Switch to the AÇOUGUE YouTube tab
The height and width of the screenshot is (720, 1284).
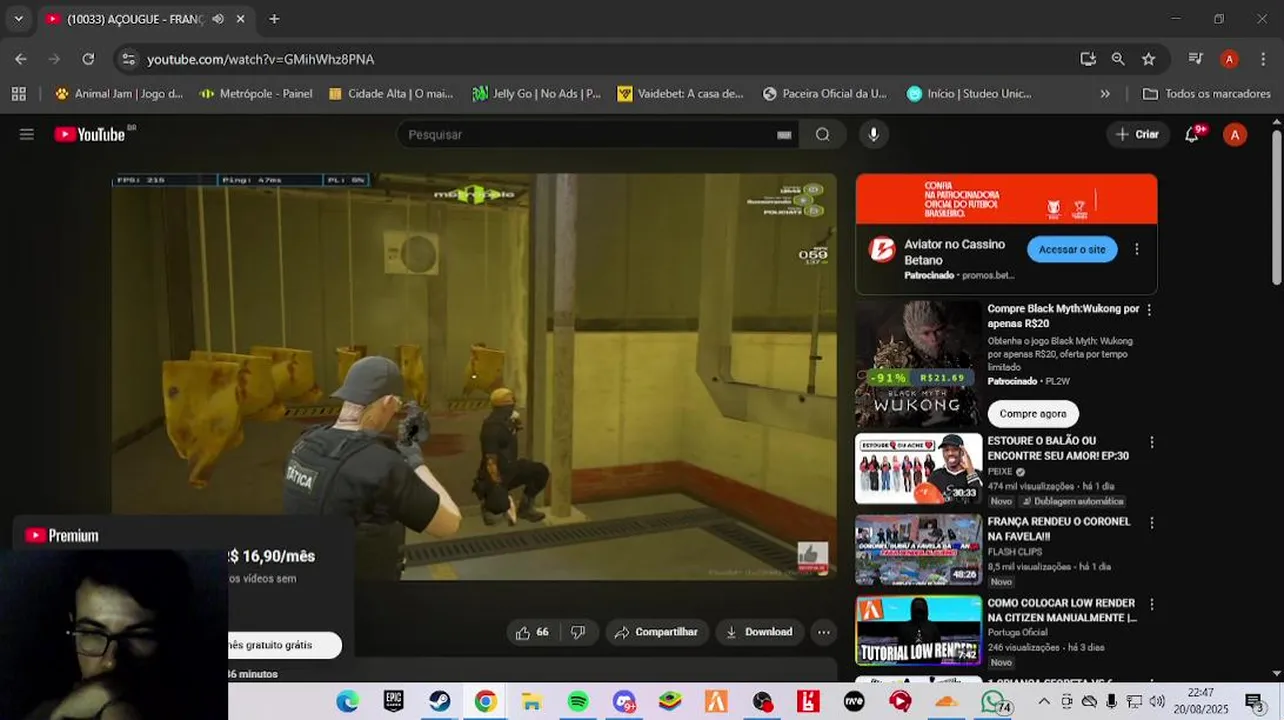click(144, 19)
